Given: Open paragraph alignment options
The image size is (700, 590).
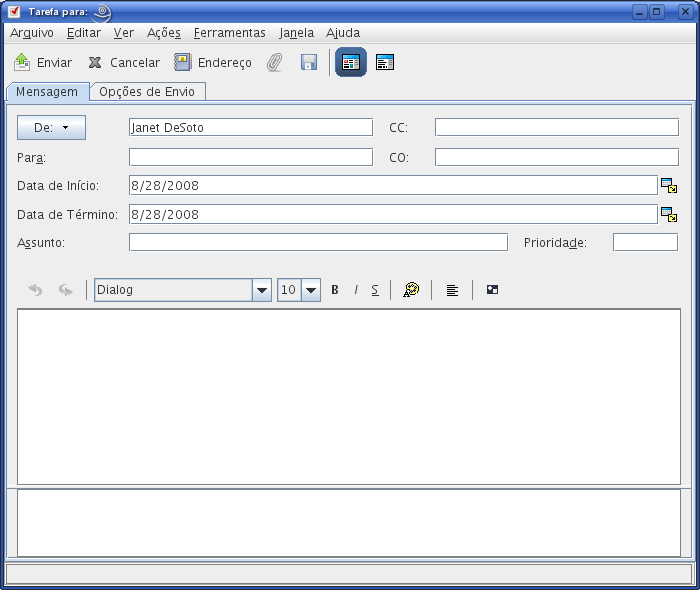Looking at the screenshot, I should click(x=452, y=290).
